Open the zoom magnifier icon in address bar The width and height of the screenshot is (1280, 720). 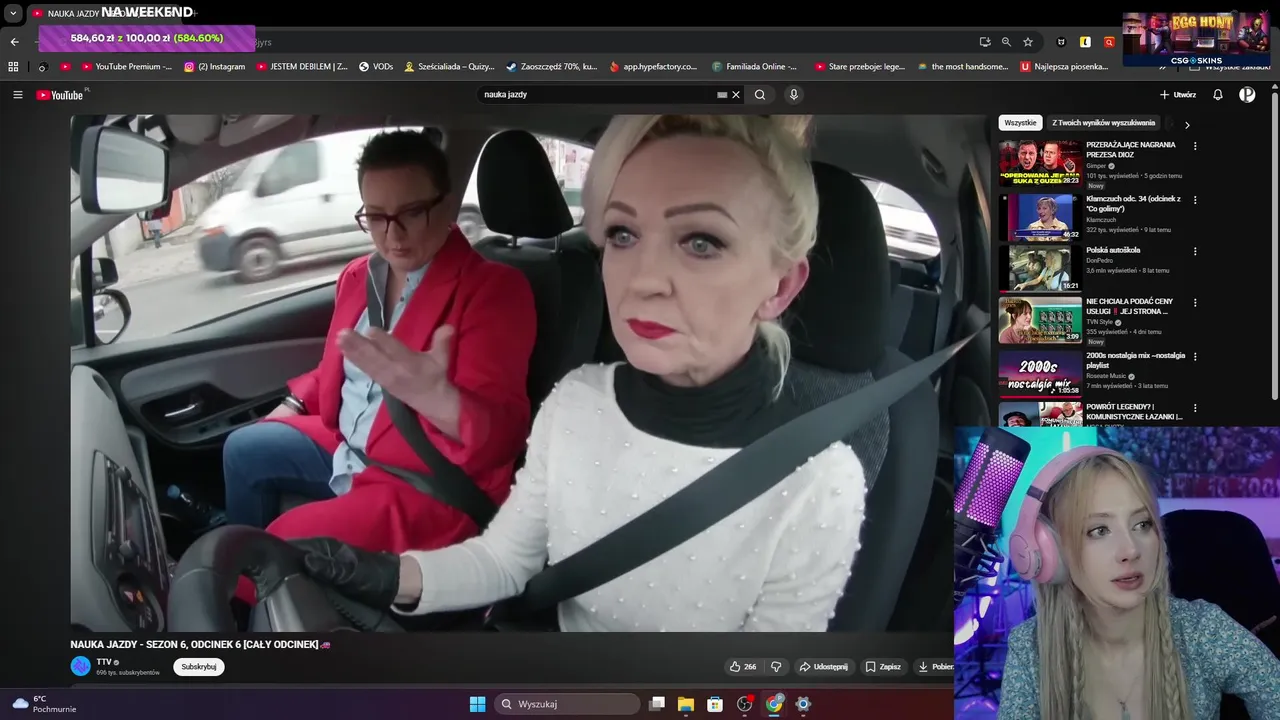(1006, 42)
